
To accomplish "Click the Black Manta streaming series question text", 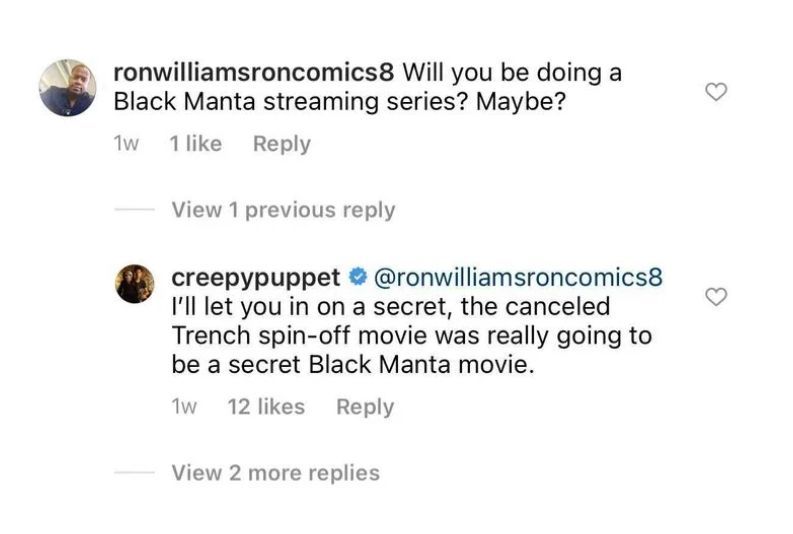I will 340,102.
